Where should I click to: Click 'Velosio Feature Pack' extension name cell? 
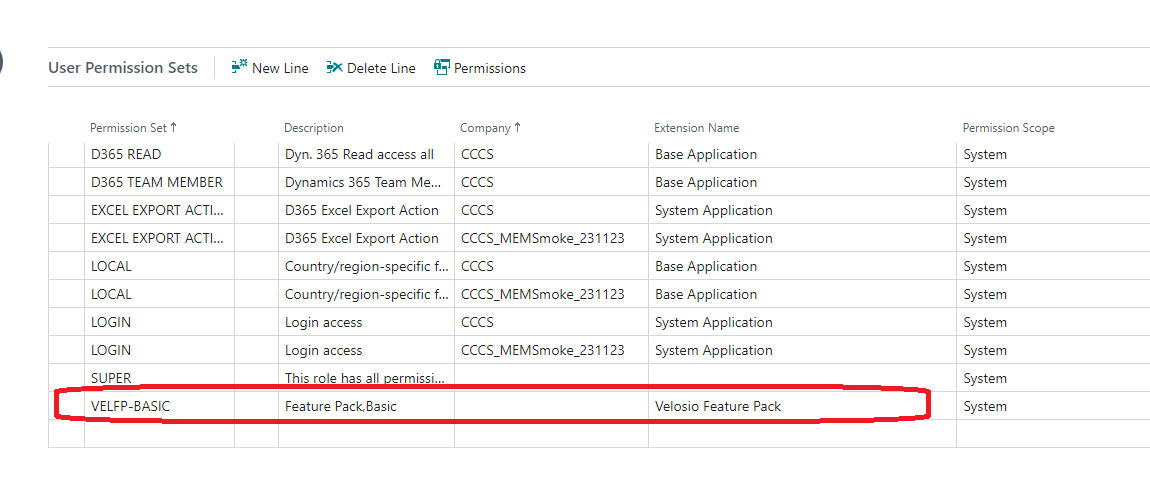(x=802, y=406)
